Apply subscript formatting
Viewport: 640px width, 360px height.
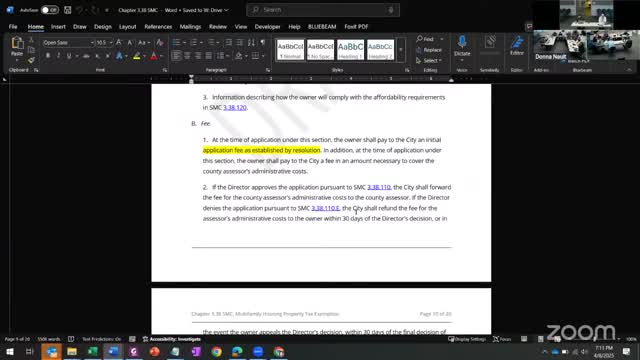click(x=97, y=56)
